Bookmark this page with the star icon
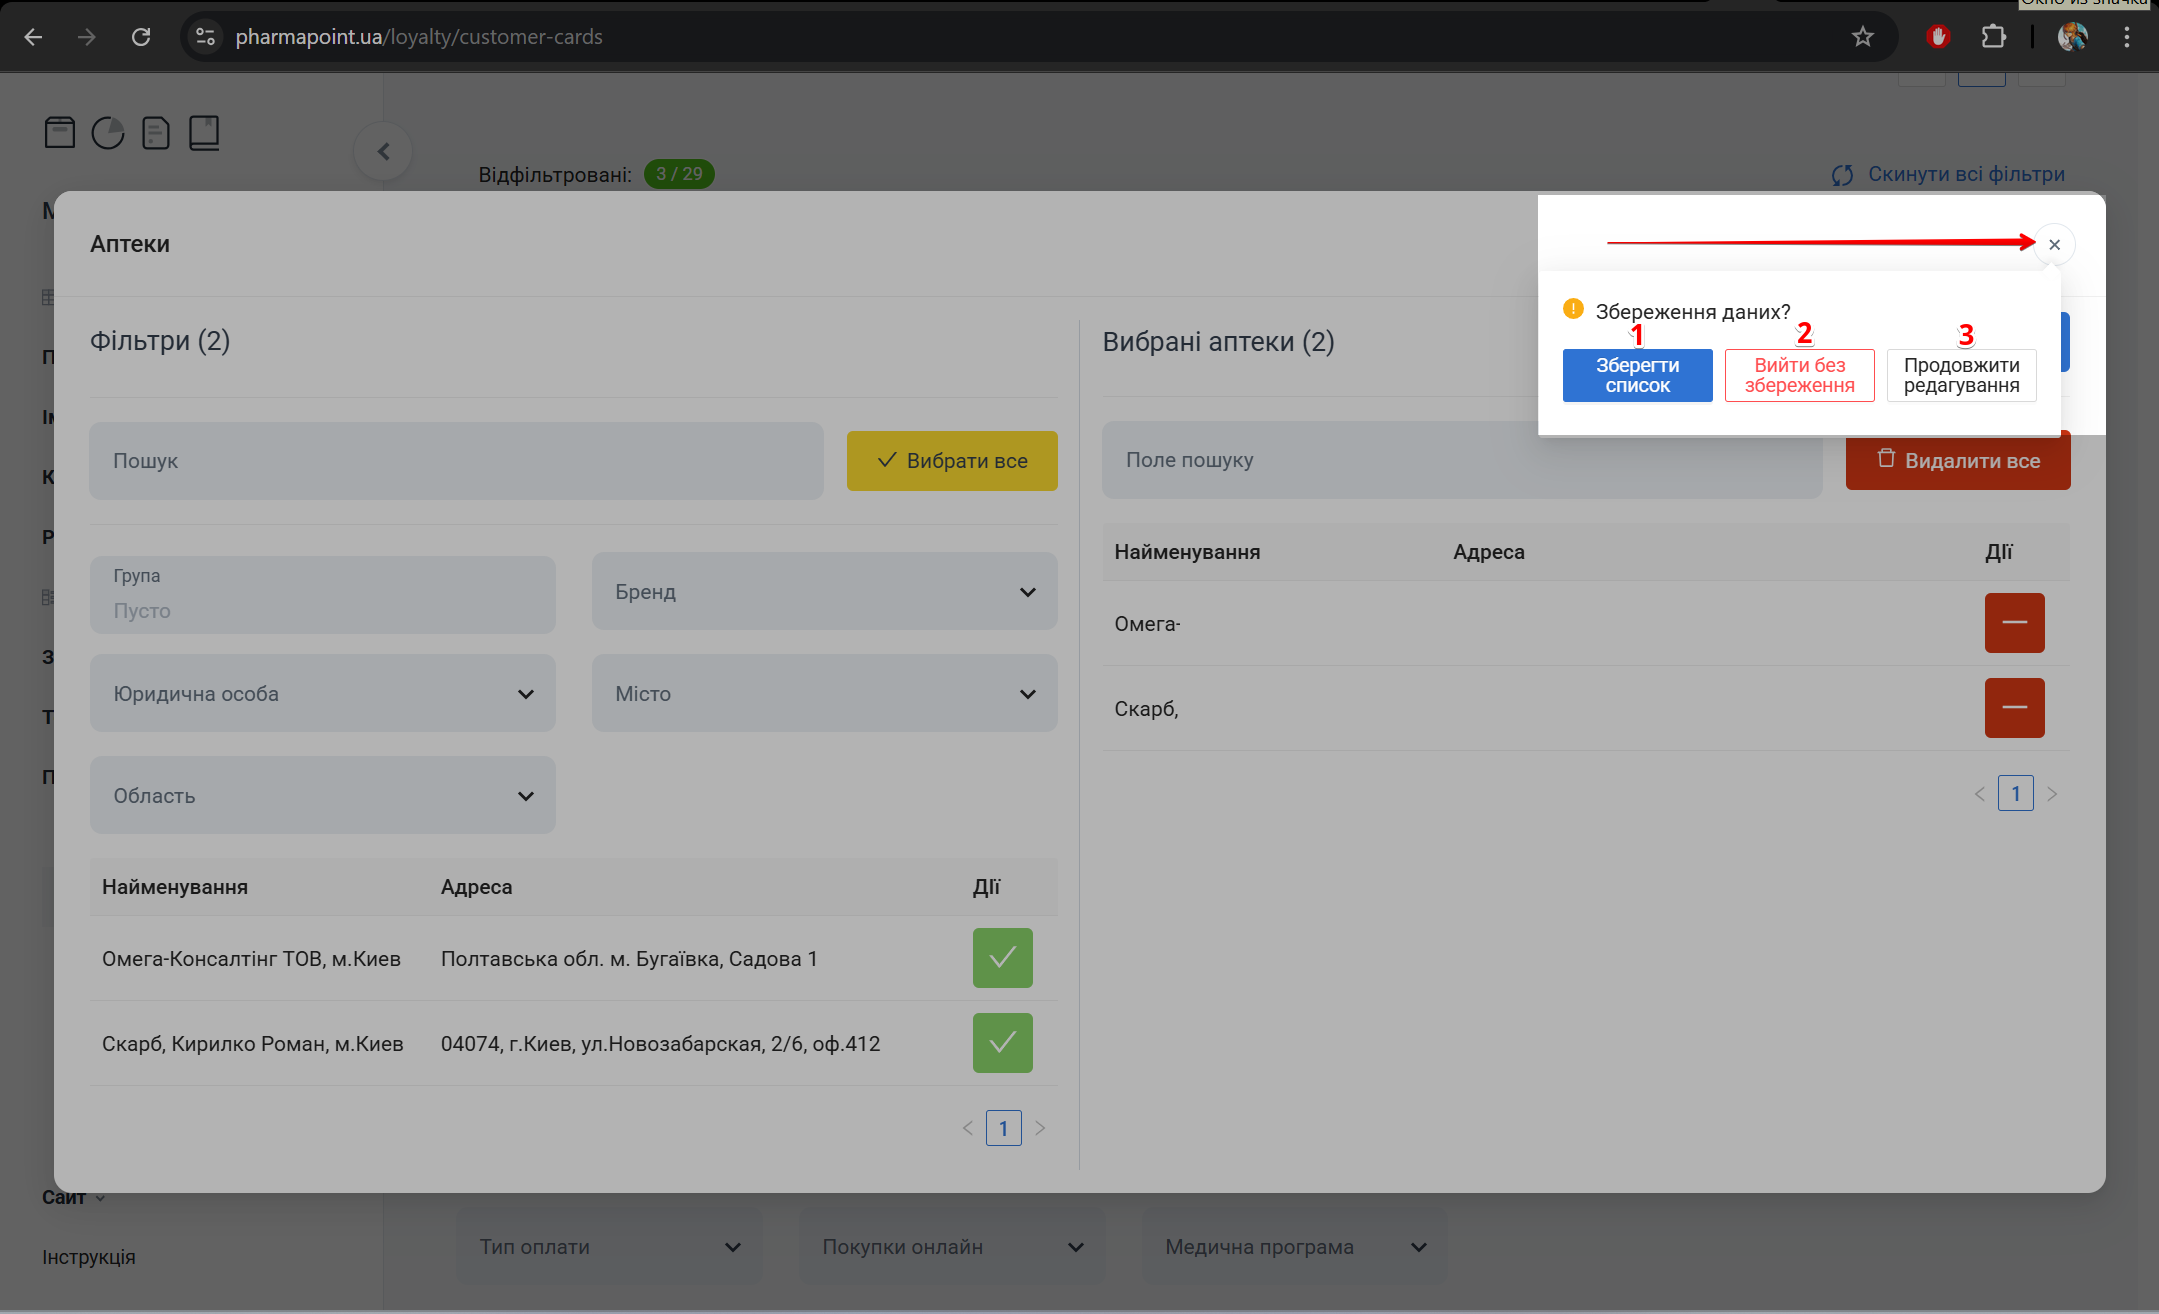Viewport: 2159px width, 1314px height. tap(1862, 37)
